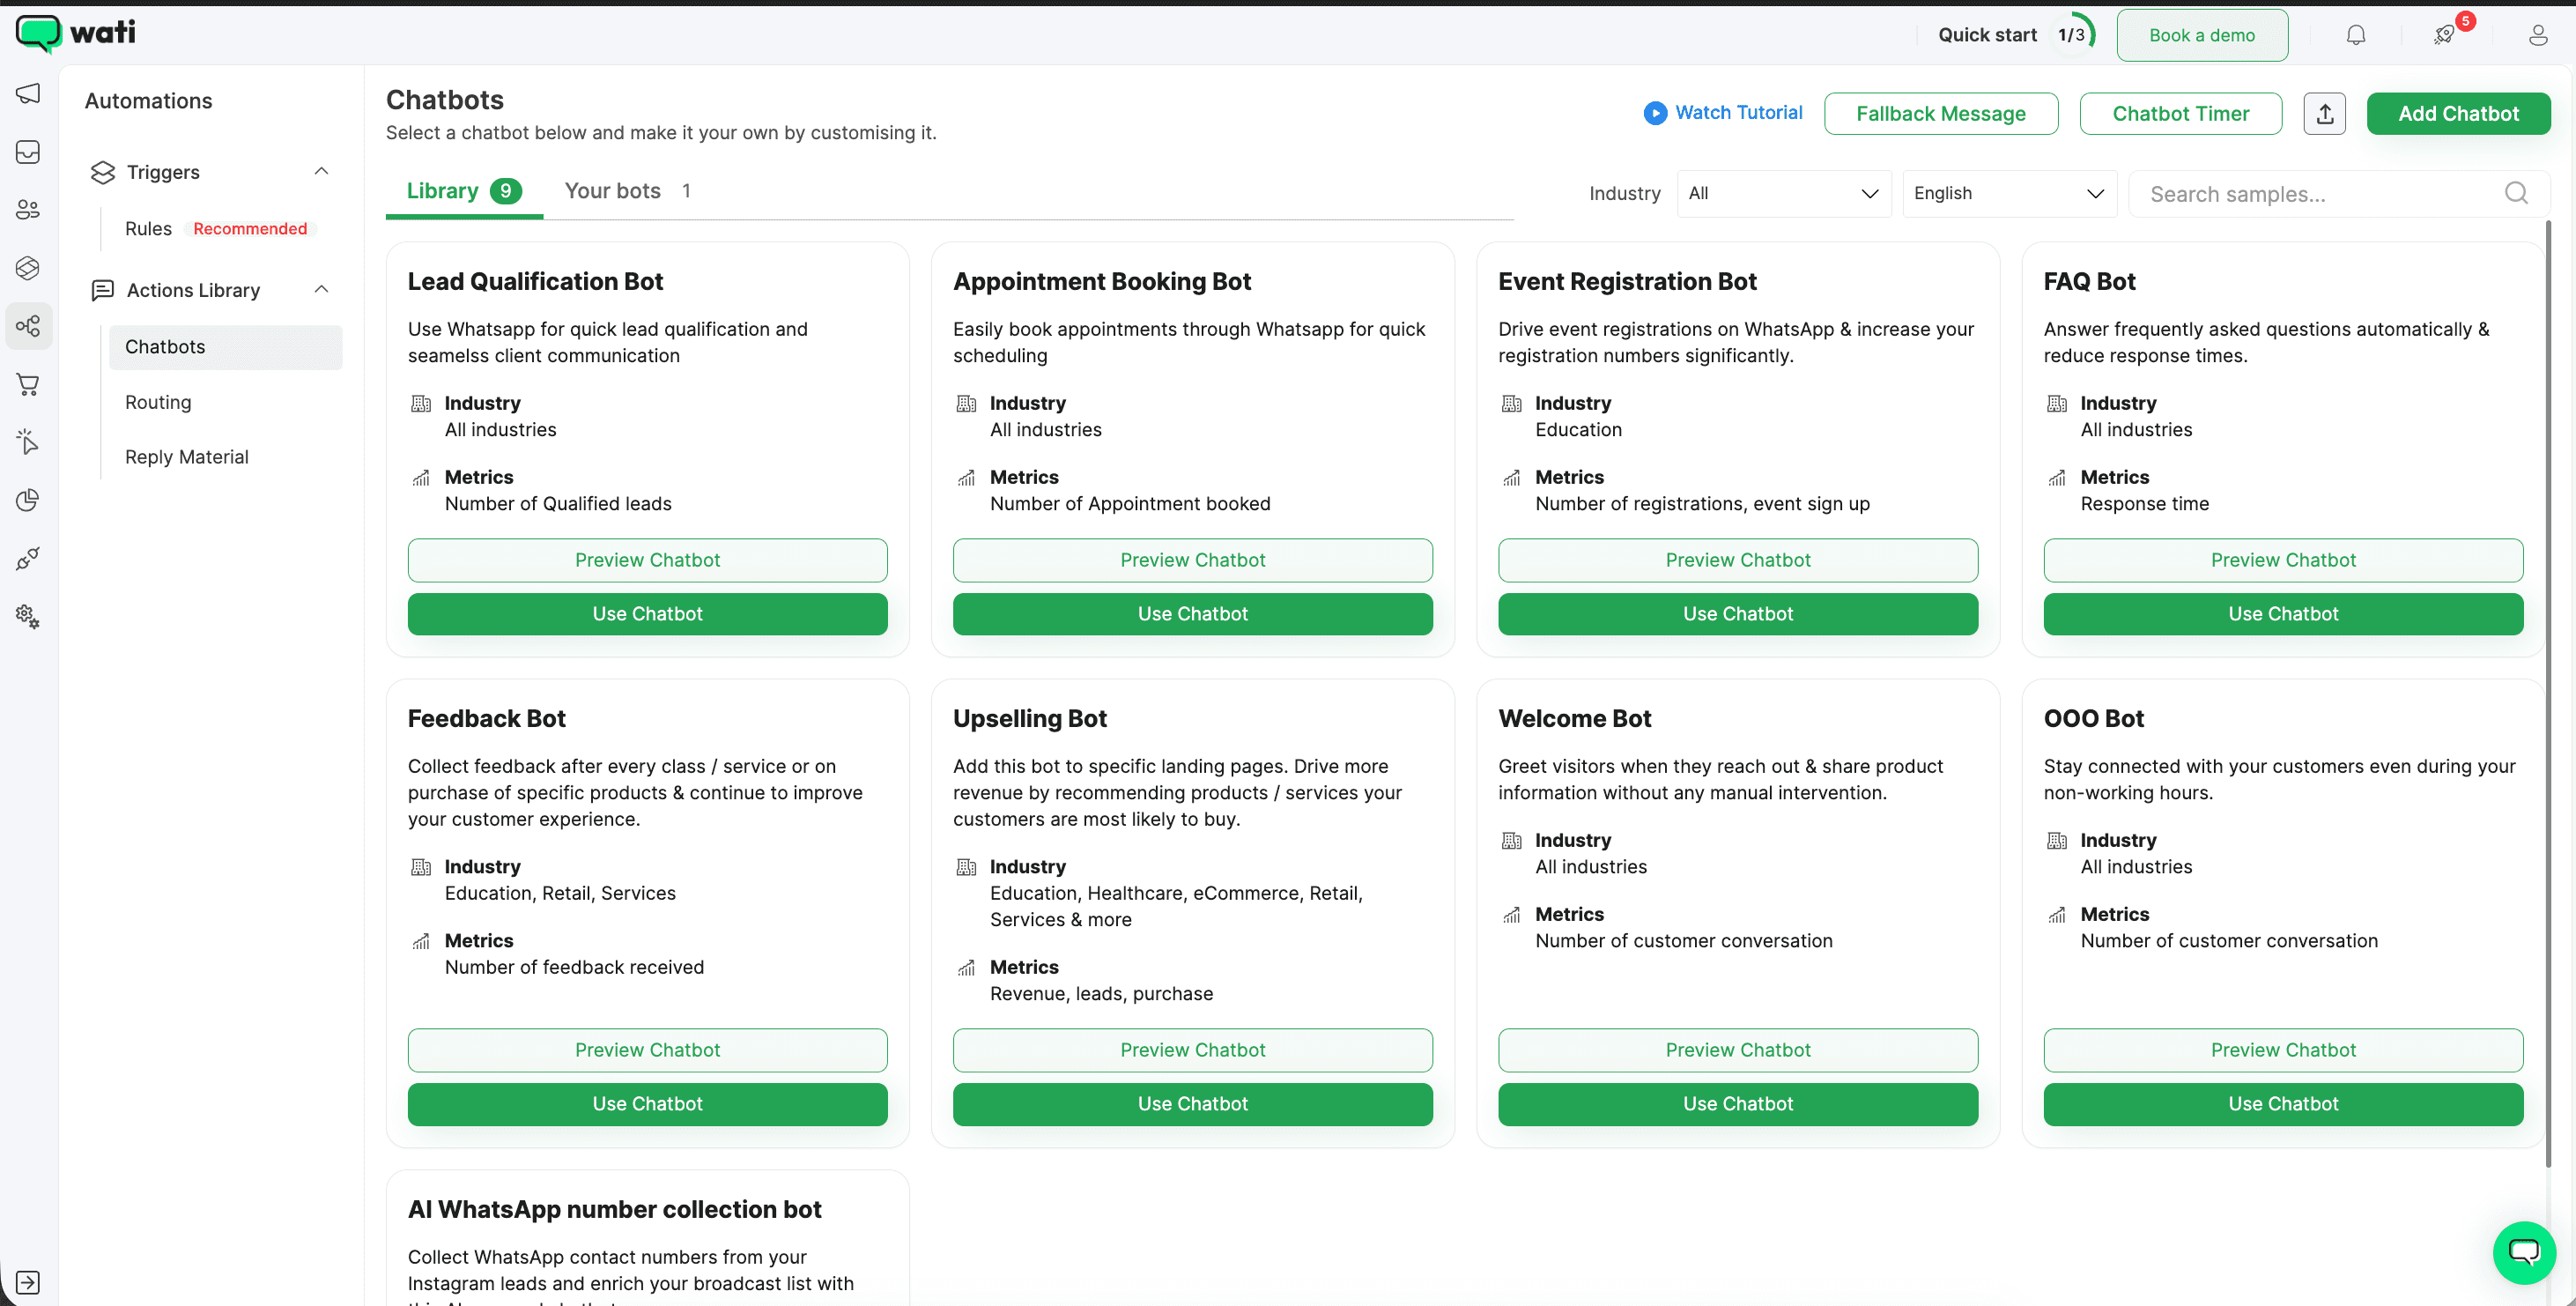Use the FAQ Bot chatbot
The width and height of the screenshot is (2576, 1306).
pyautogui.click(x=2283, y=614)
